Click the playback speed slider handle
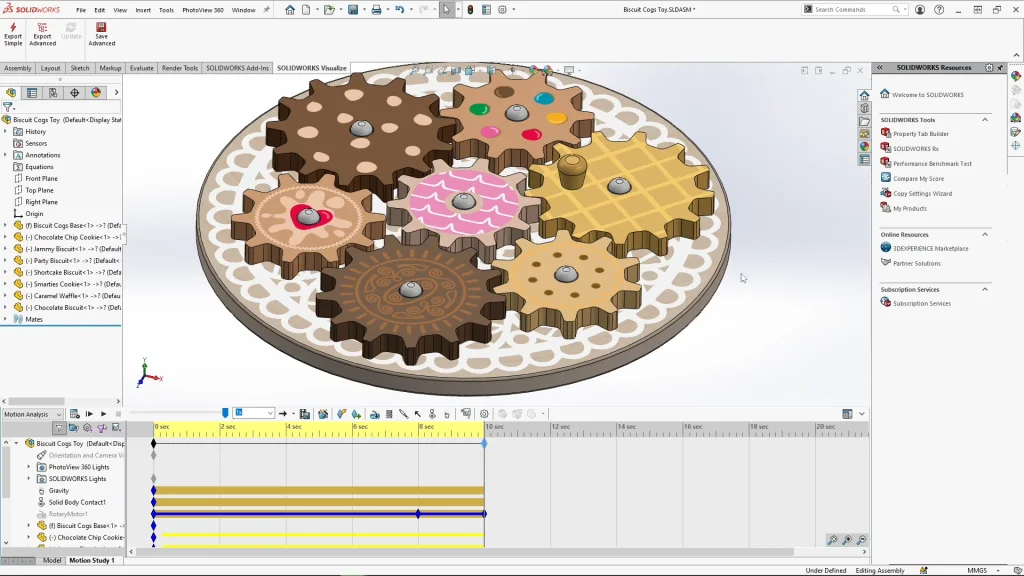 225,413
